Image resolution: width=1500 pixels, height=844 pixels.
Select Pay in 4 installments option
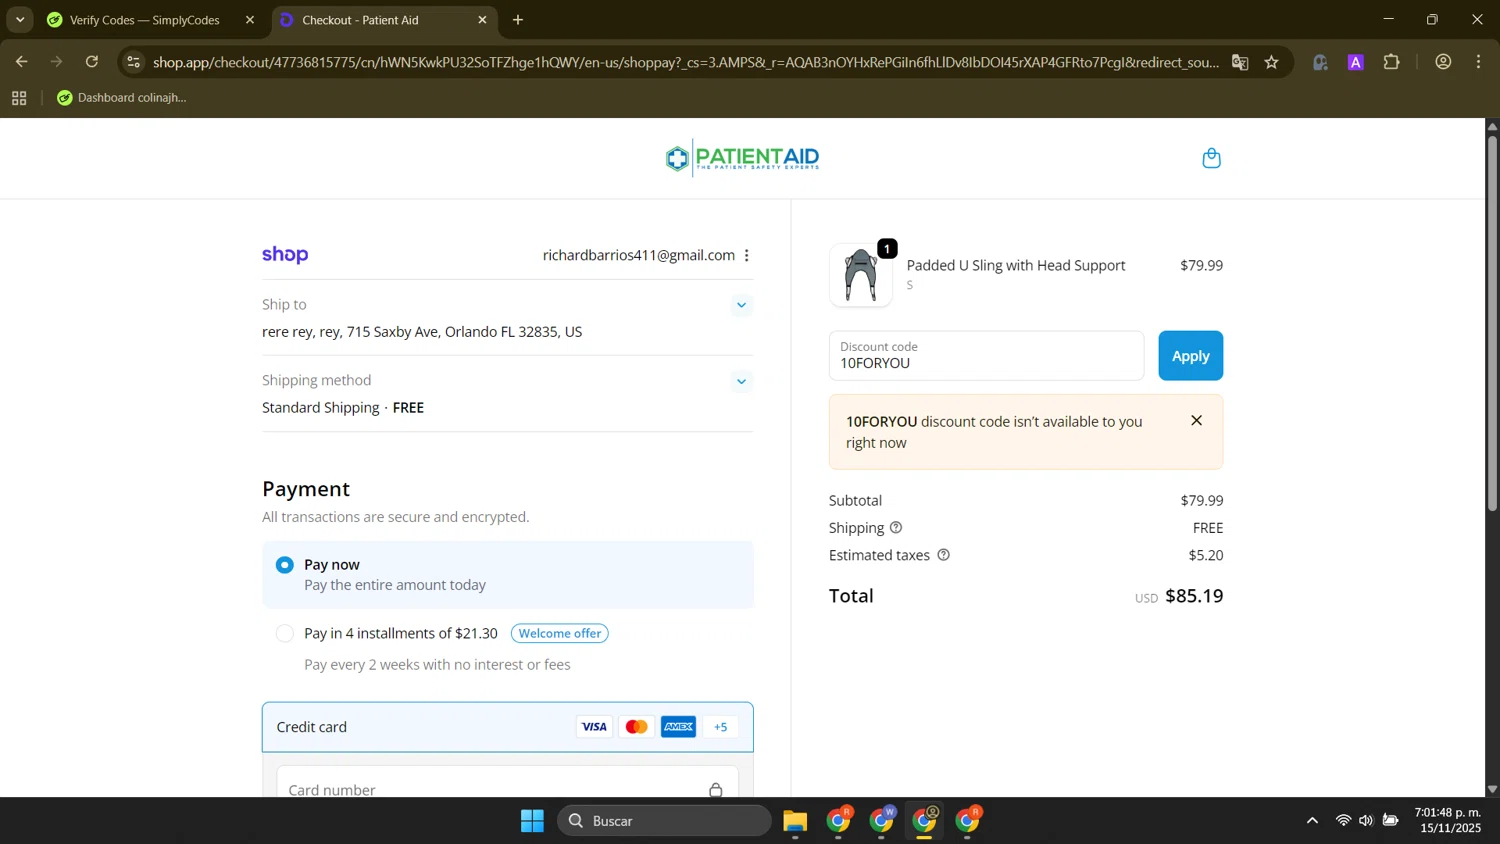point(285,634)
